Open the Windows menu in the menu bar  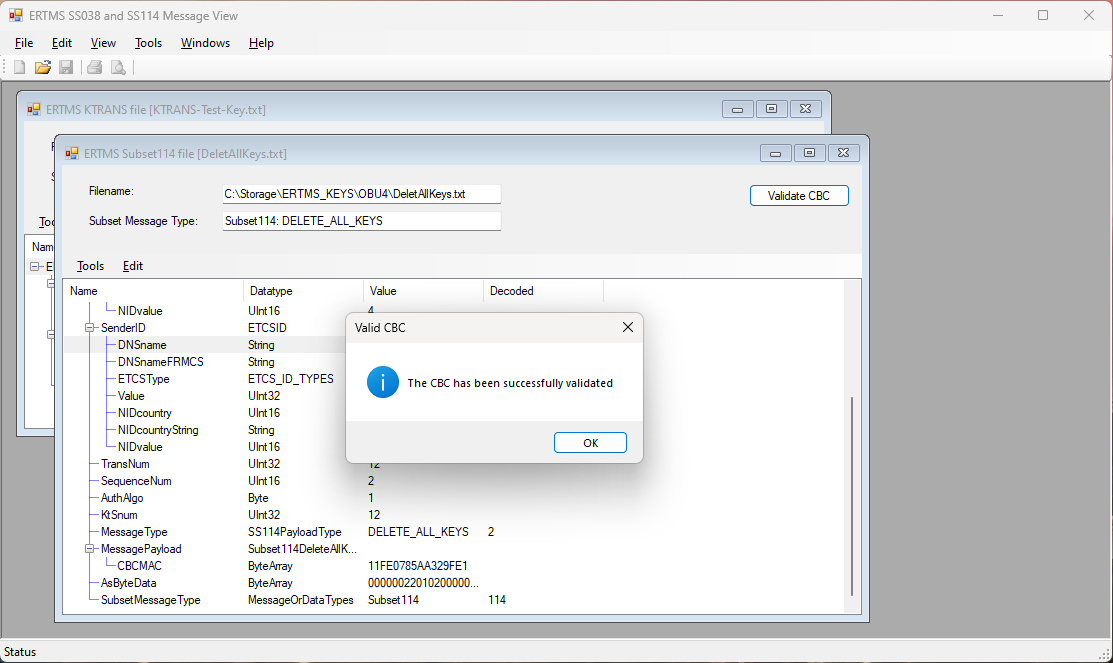[205, 43]
